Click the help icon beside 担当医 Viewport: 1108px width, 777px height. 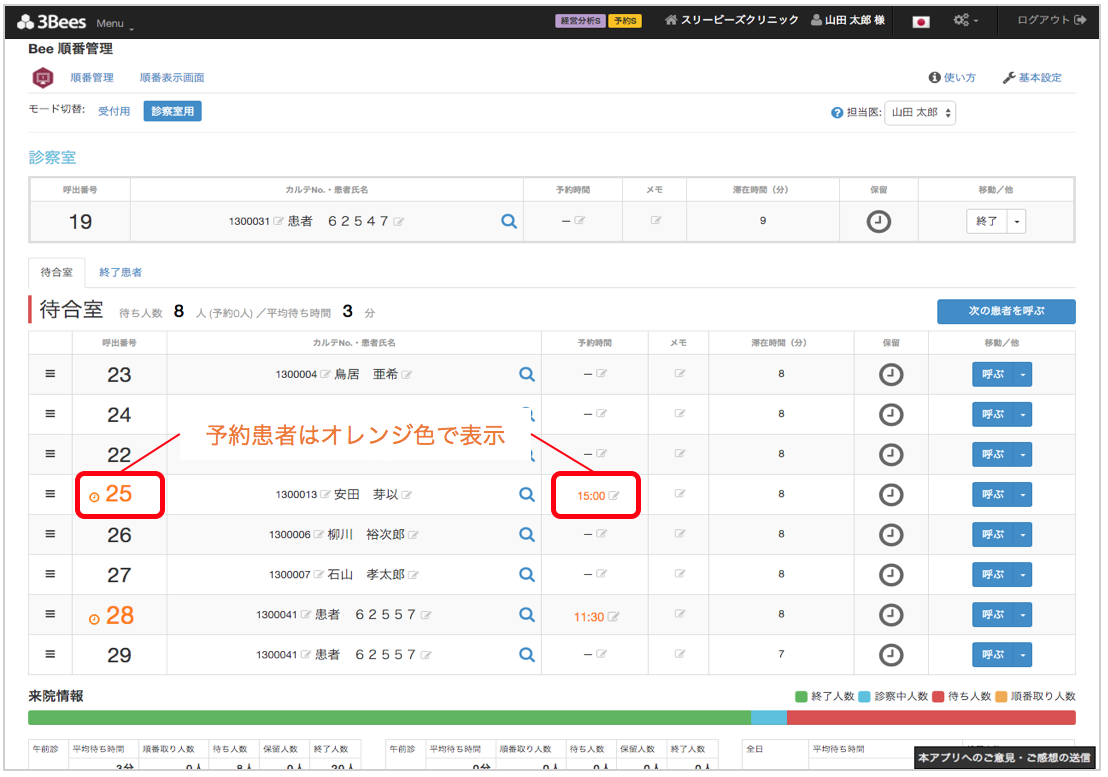(x=837, y=112)
